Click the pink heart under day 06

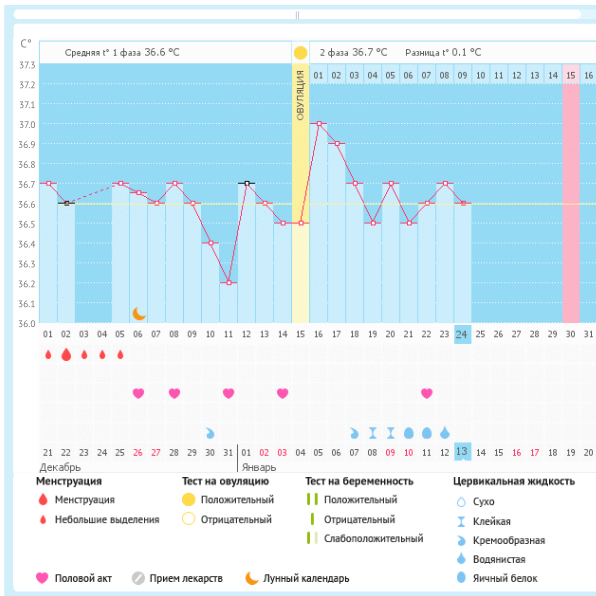pos(138,393)
